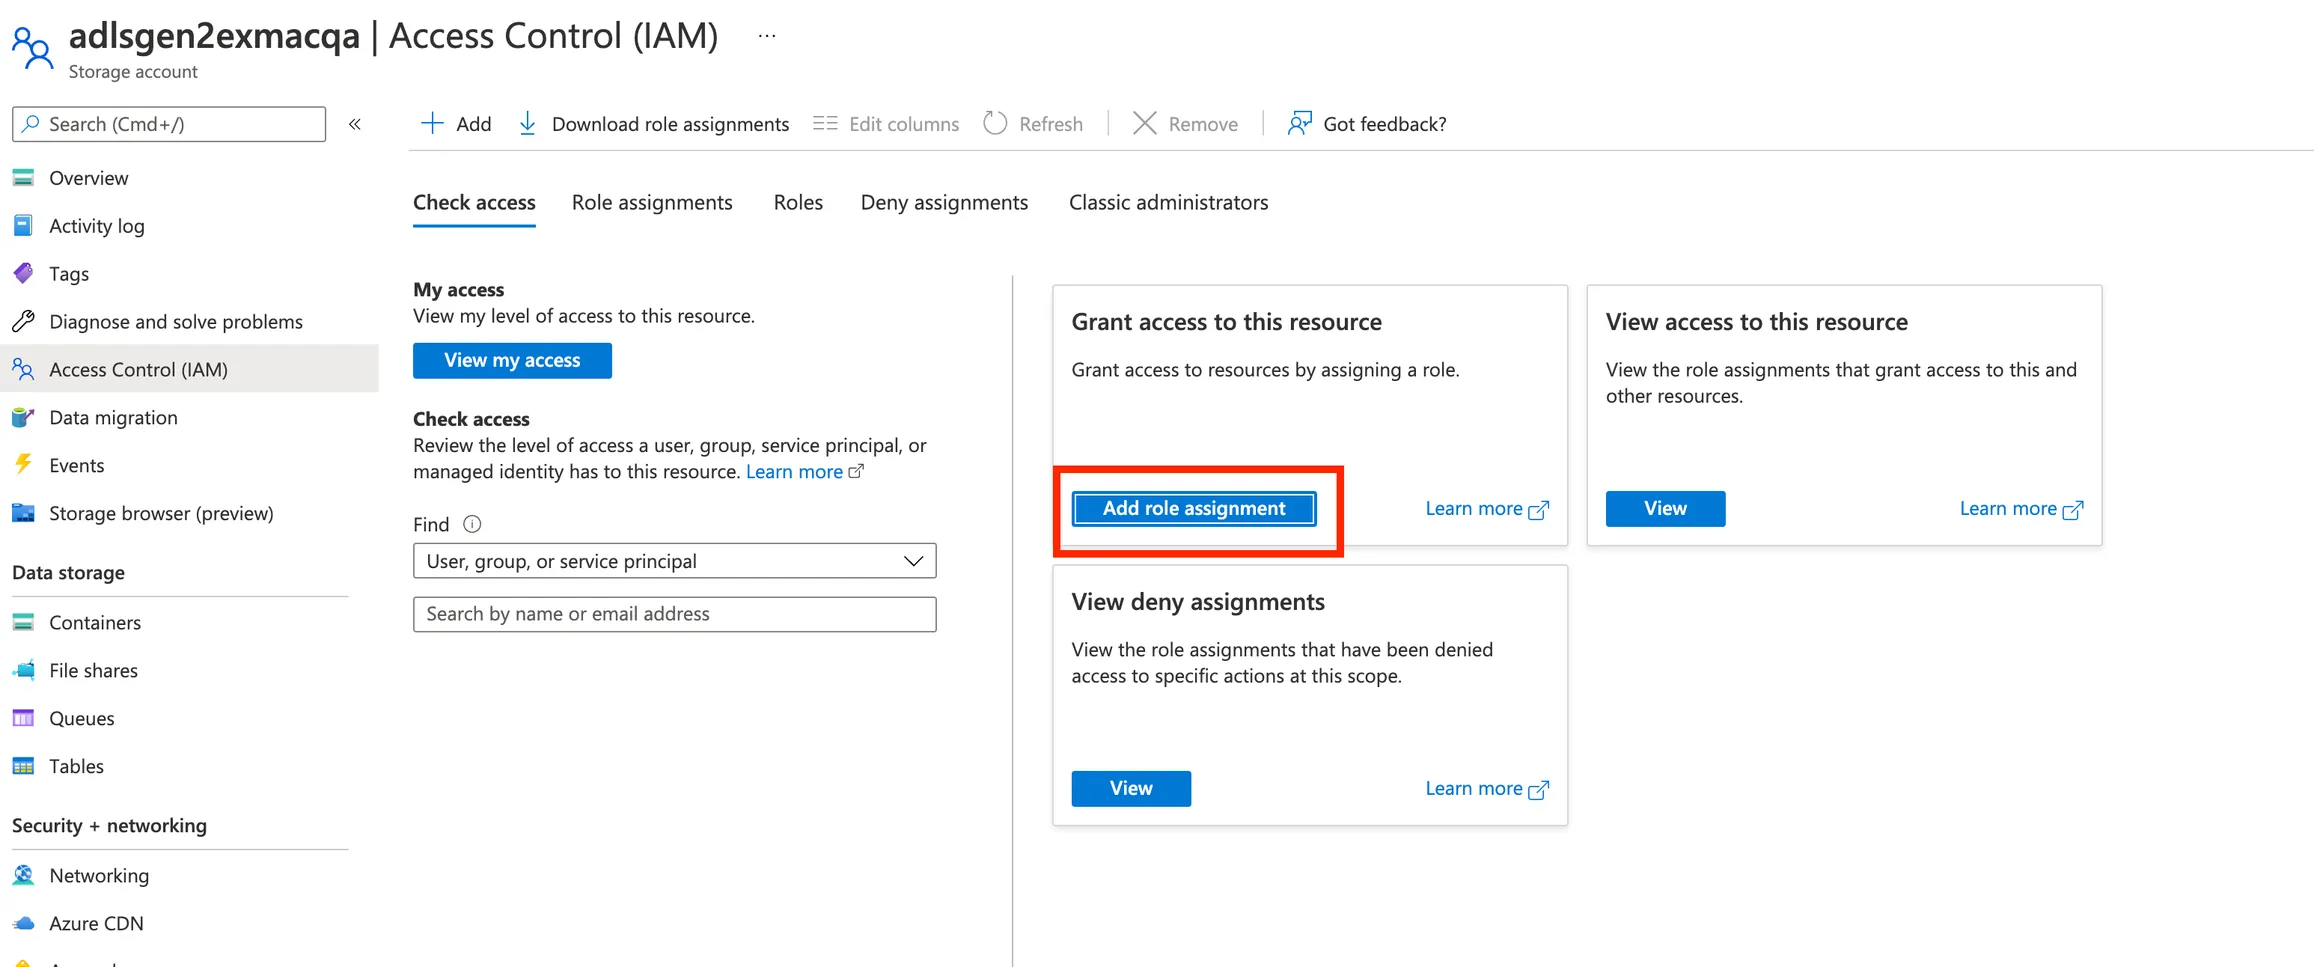Click the Download role assignments arrow icon
Image resolution: width=2314 pixels, height=967 pixels.
click(527, 124)
